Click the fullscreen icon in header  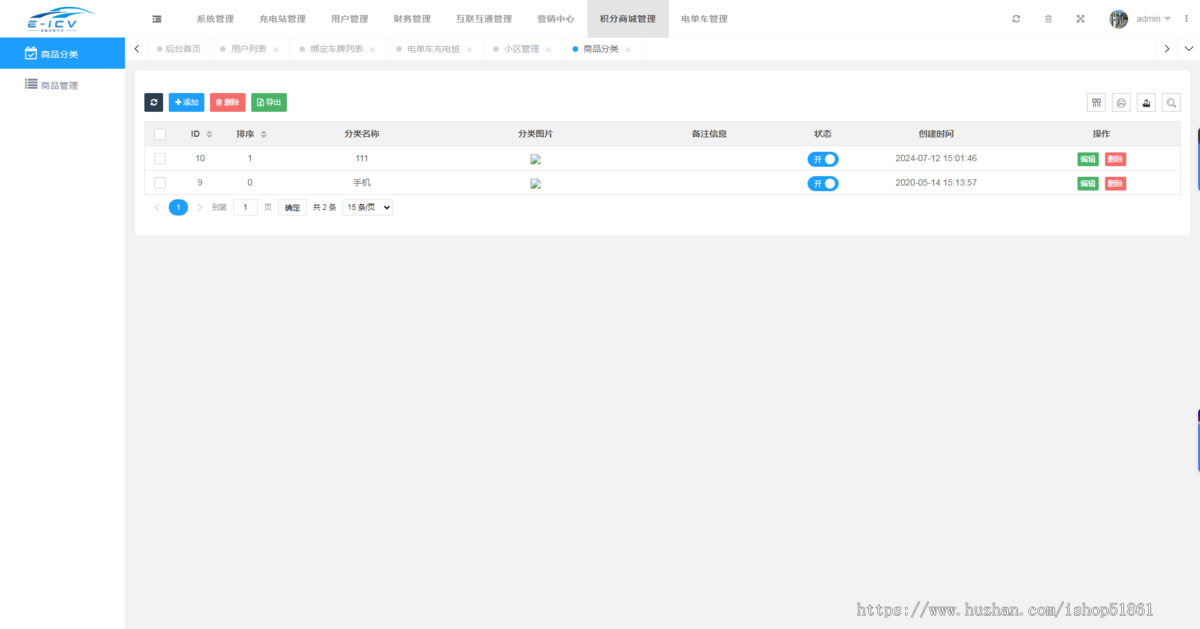(1080, 19)
